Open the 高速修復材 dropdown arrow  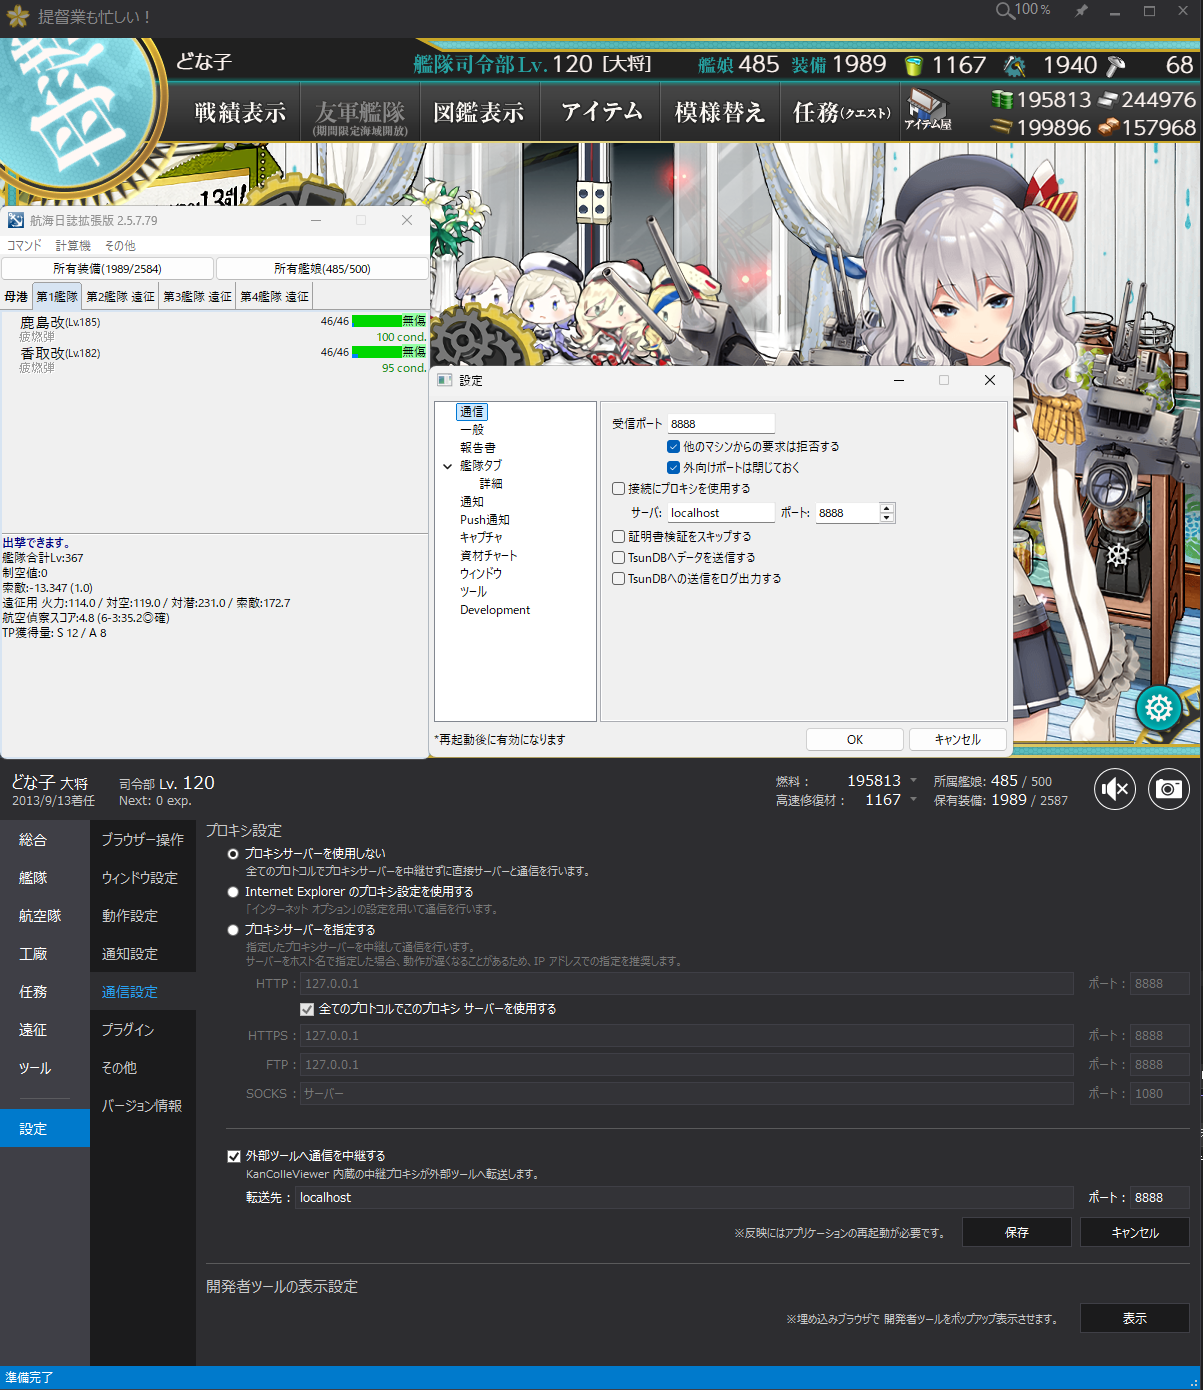click(913, 800)
